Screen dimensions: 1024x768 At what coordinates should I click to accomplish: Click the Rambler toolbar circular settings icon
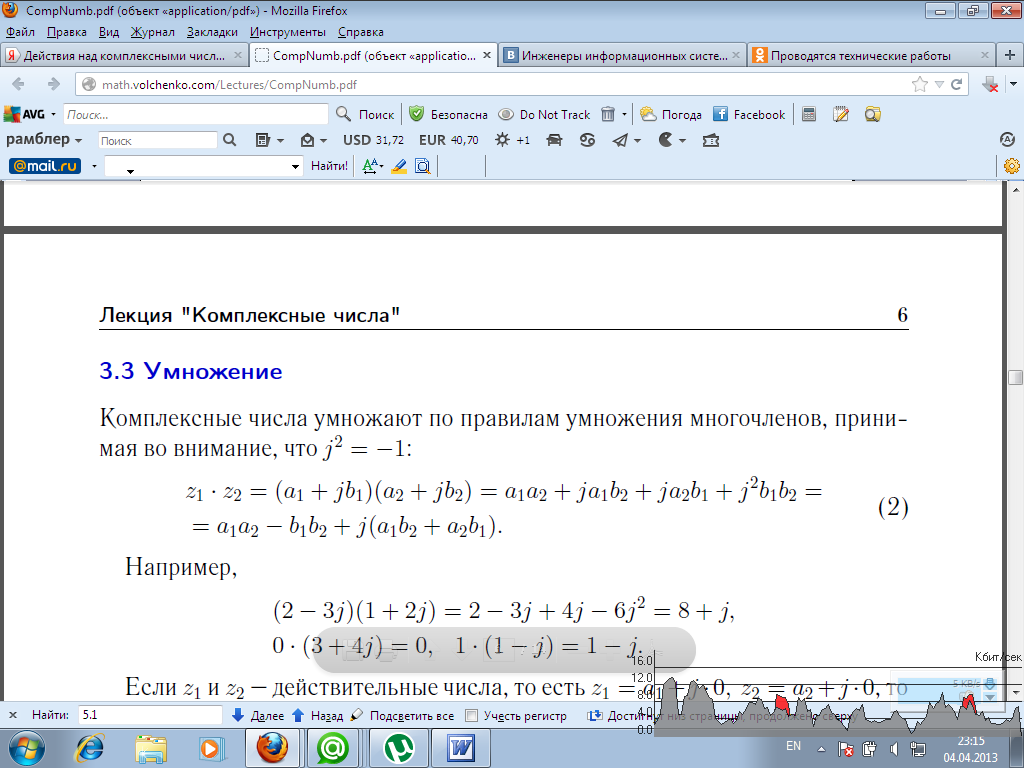[1007, 139]
